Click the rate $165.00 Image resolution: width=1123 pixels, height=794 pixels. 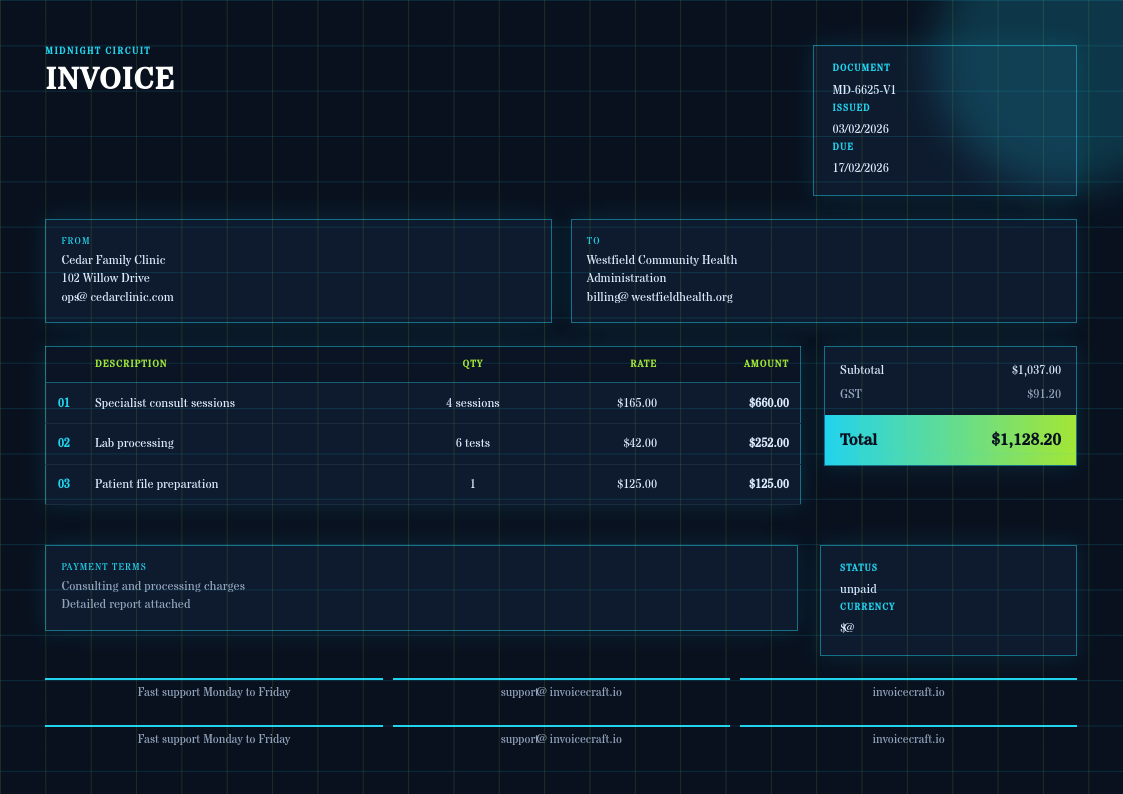(x=637, y=403)
